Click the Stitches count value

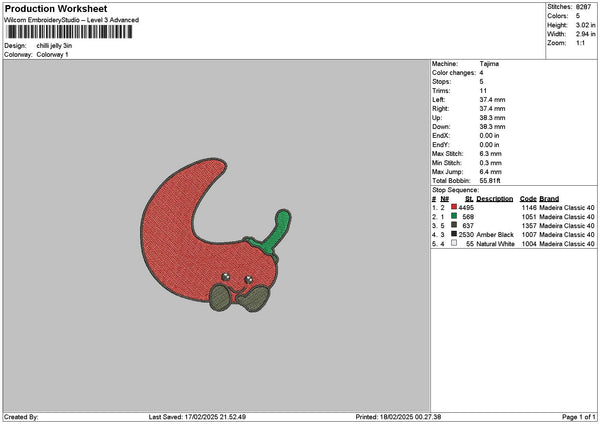tap(583, 7)
